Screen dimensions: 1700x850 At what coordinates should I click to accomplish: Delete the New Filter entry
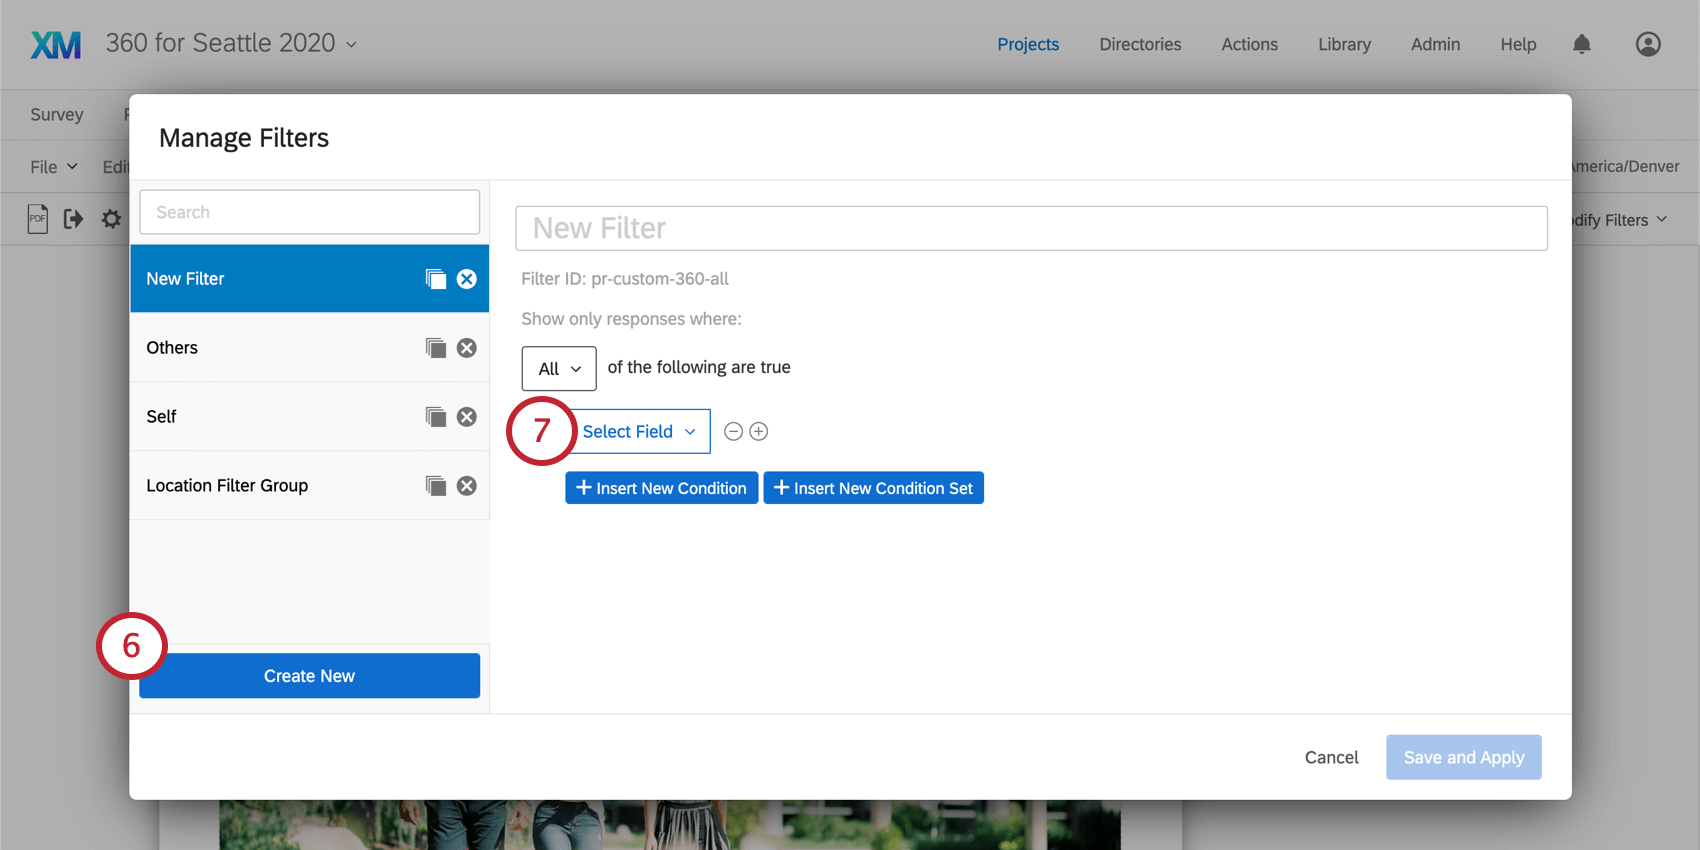tap(467, 279)
